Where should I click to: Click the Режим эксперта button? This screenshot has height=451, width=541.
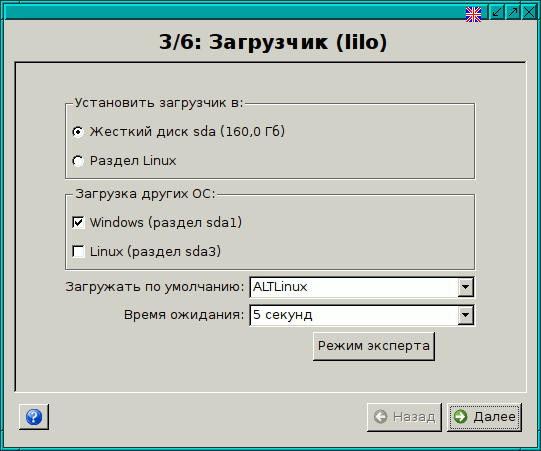coord(374,346)
